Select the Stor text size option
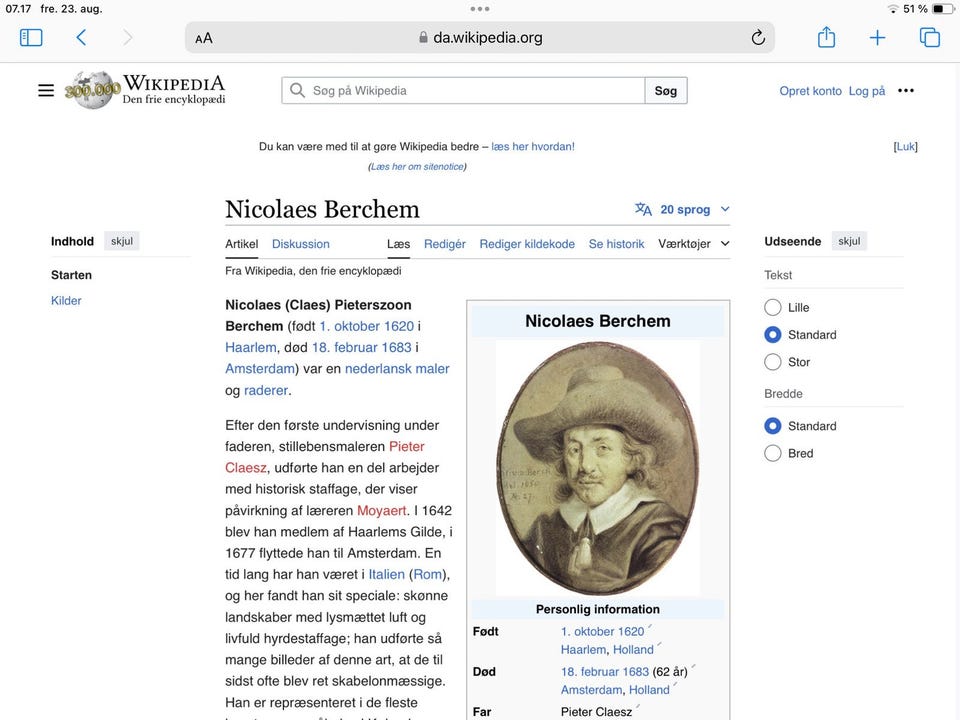Viewport: 960px width, 720px height. [x=772, y=361]
